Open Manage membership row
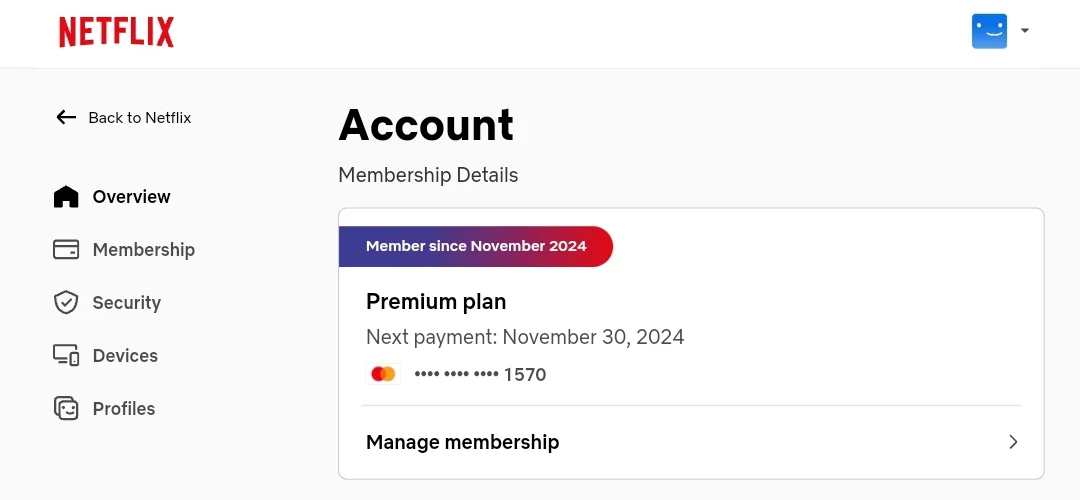 692,441
